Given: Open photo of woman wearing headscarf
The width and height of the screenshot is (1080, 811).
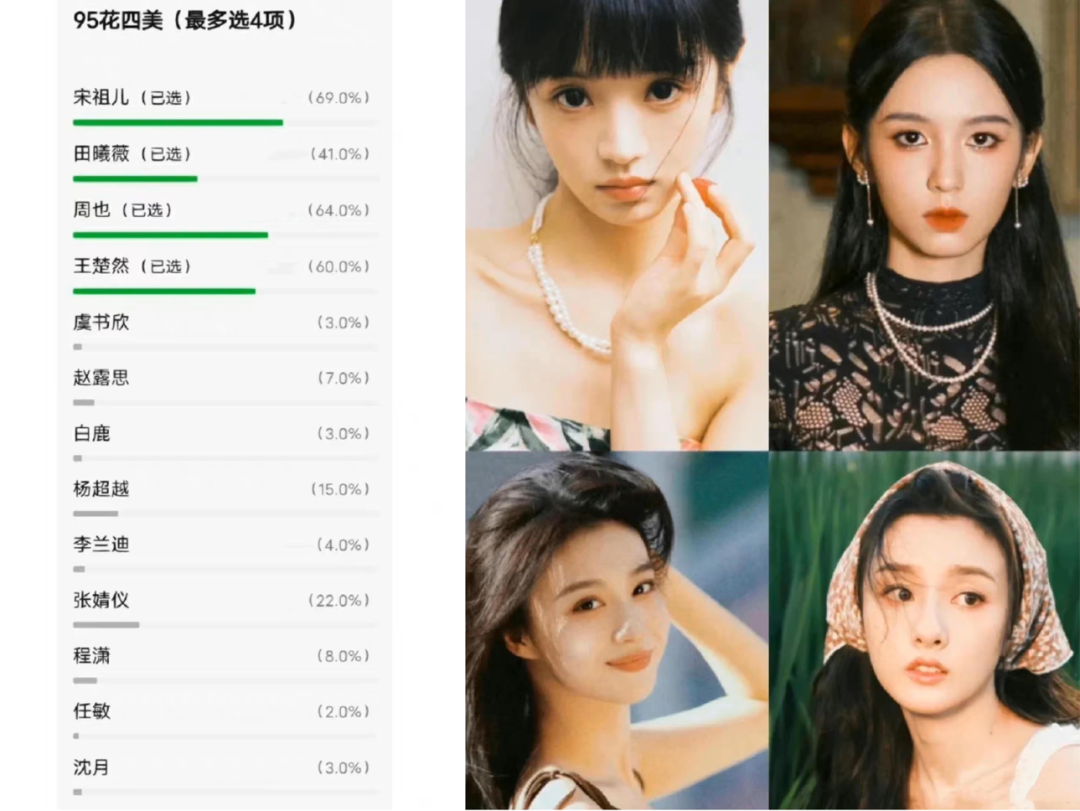Looking at the screenshot, I should tap(924, 630).
